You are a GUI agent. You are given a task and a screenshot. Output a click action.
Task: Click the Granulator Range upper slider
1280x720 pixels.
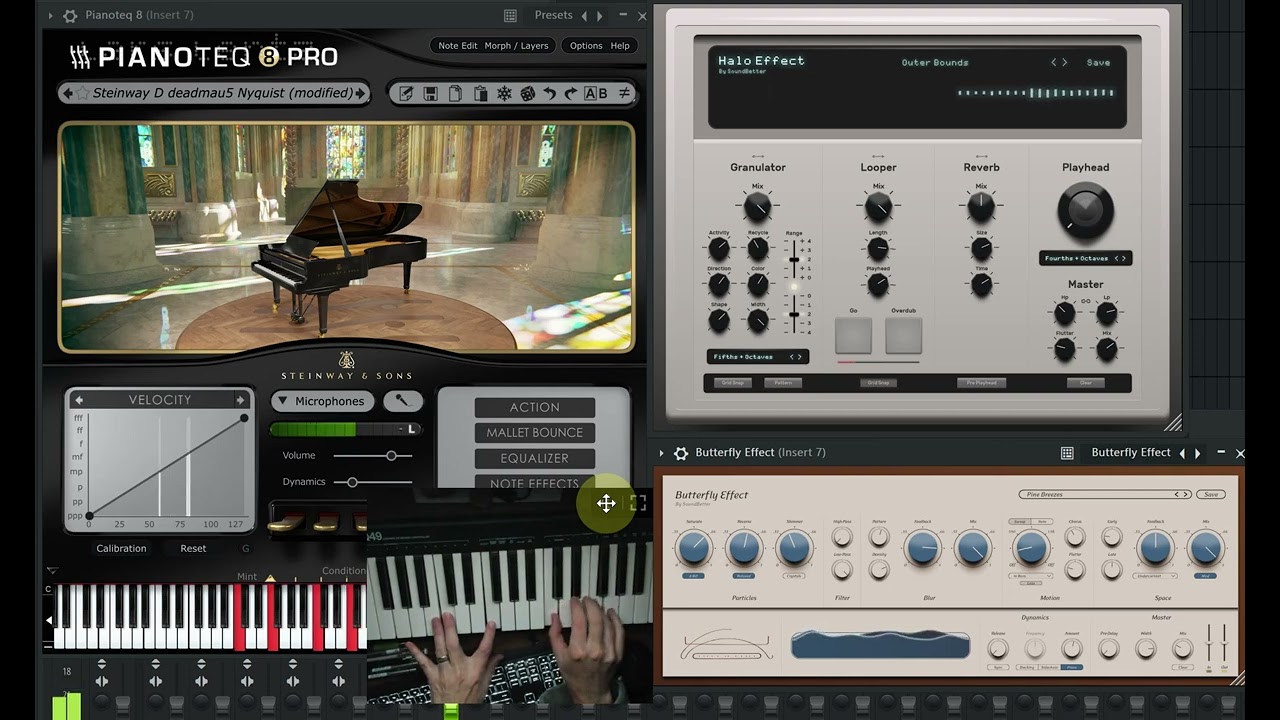tap(794, 260)
